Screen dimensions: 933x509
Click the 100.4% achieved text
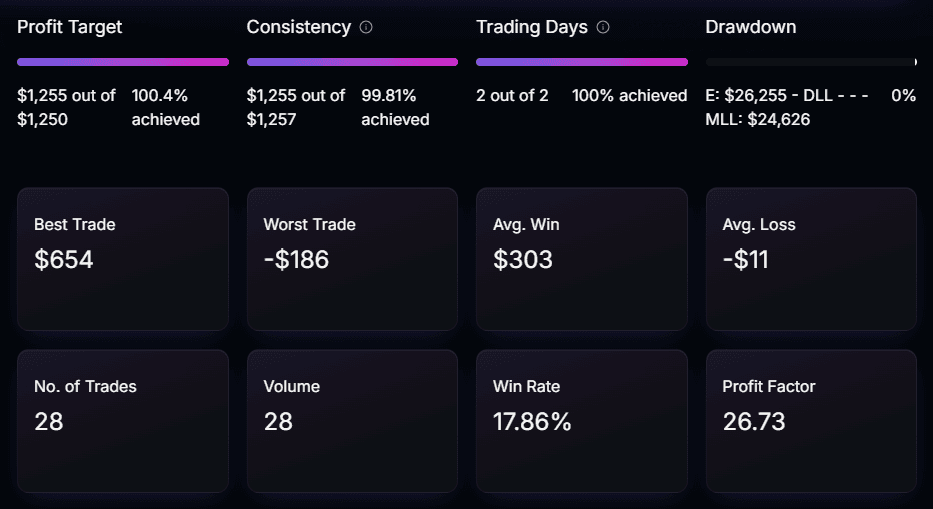coord(166,108)
